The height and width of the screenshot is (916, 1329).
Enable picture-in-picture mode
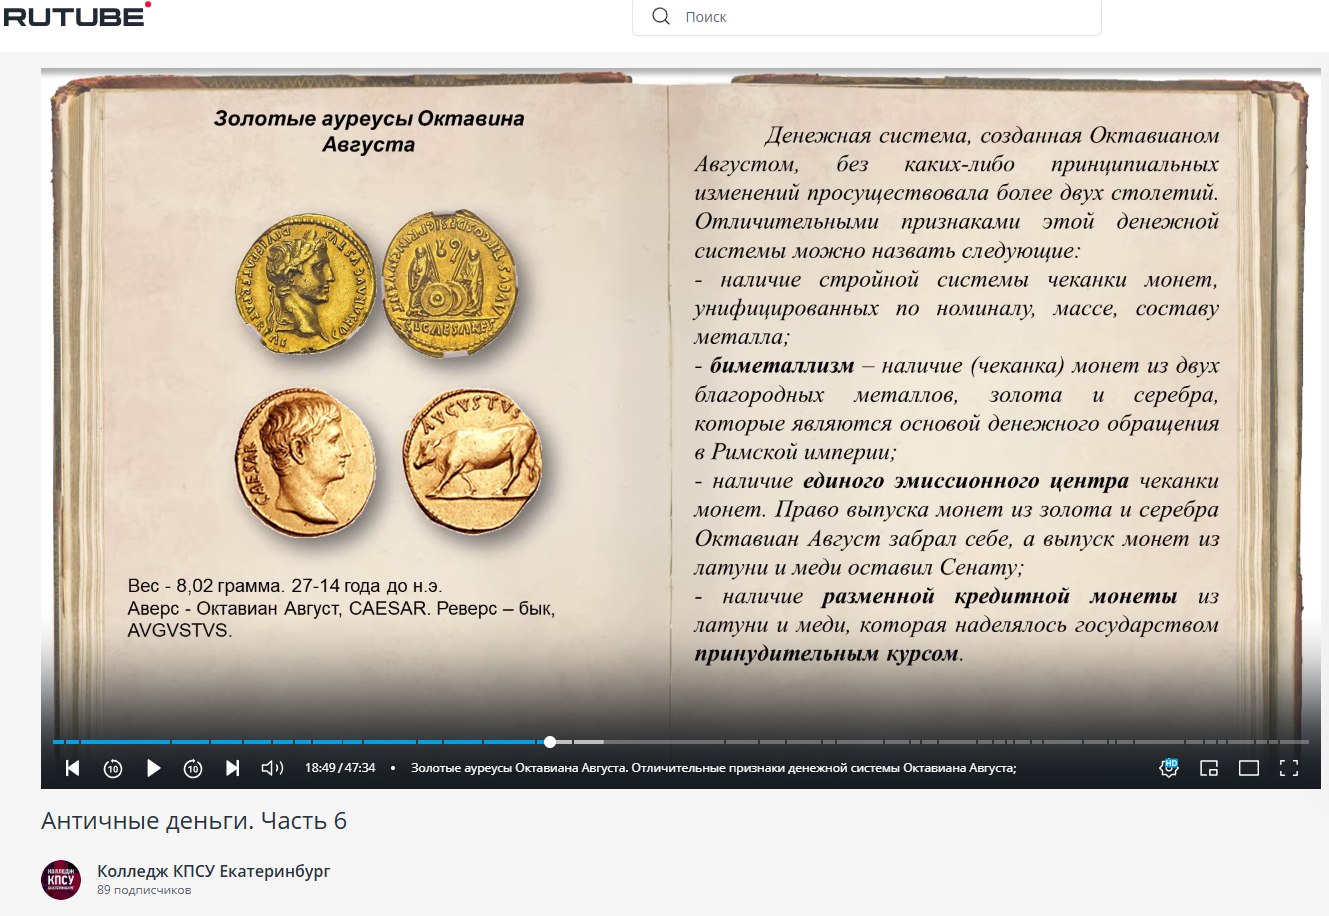tap(1209, 768)
